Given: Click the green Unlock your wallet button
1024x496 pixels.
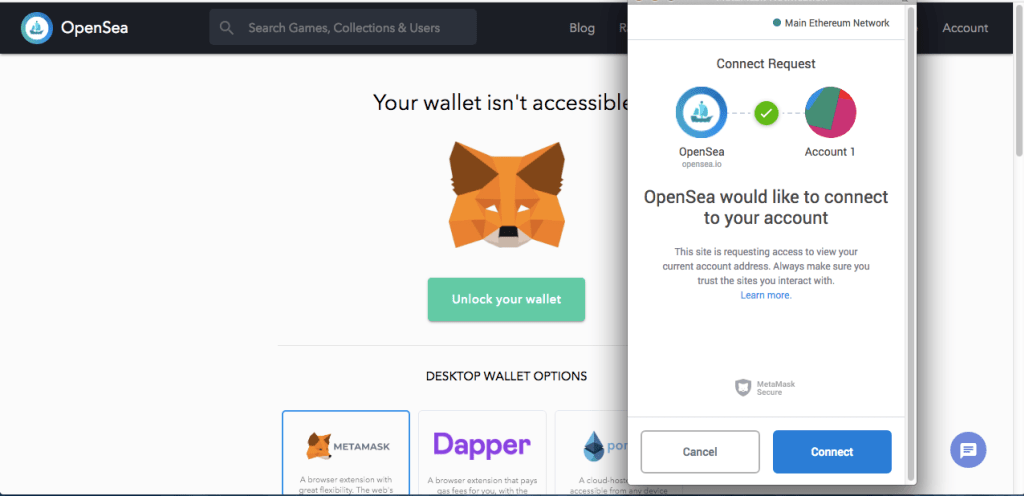Looking at the screenshot, I should click(506, 300).
